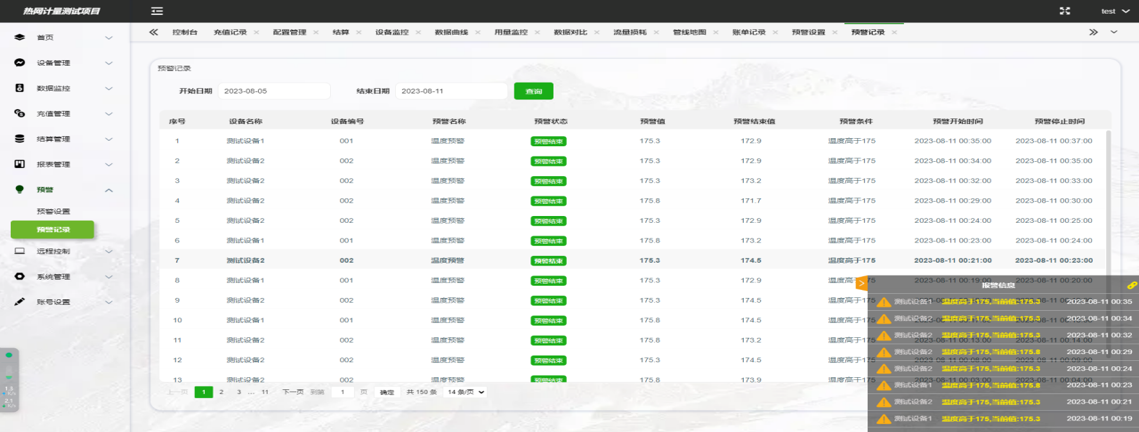
Task: Open the 14 条/页 page size dropdown
Action: [464, 392]
